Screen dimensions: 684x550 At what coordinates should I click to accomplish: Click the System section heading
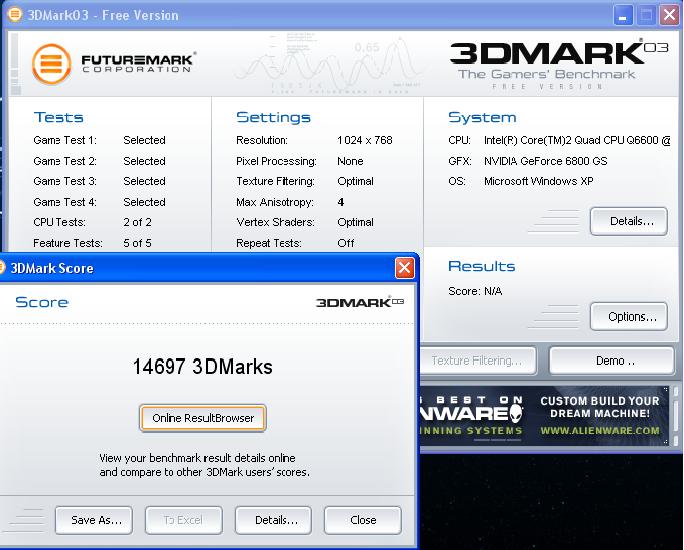coord(482,117)
